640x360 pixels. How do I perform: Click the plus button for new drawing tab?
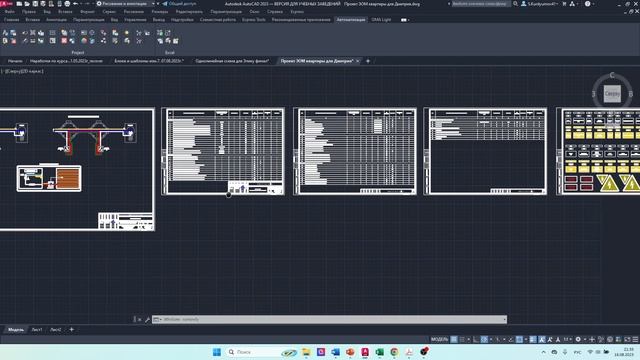tap(368, 61)
